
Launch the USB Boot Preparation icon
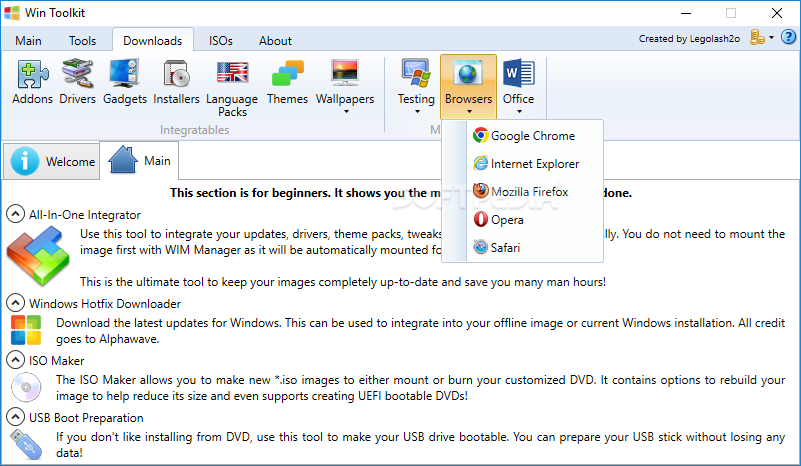click(26, 445)
